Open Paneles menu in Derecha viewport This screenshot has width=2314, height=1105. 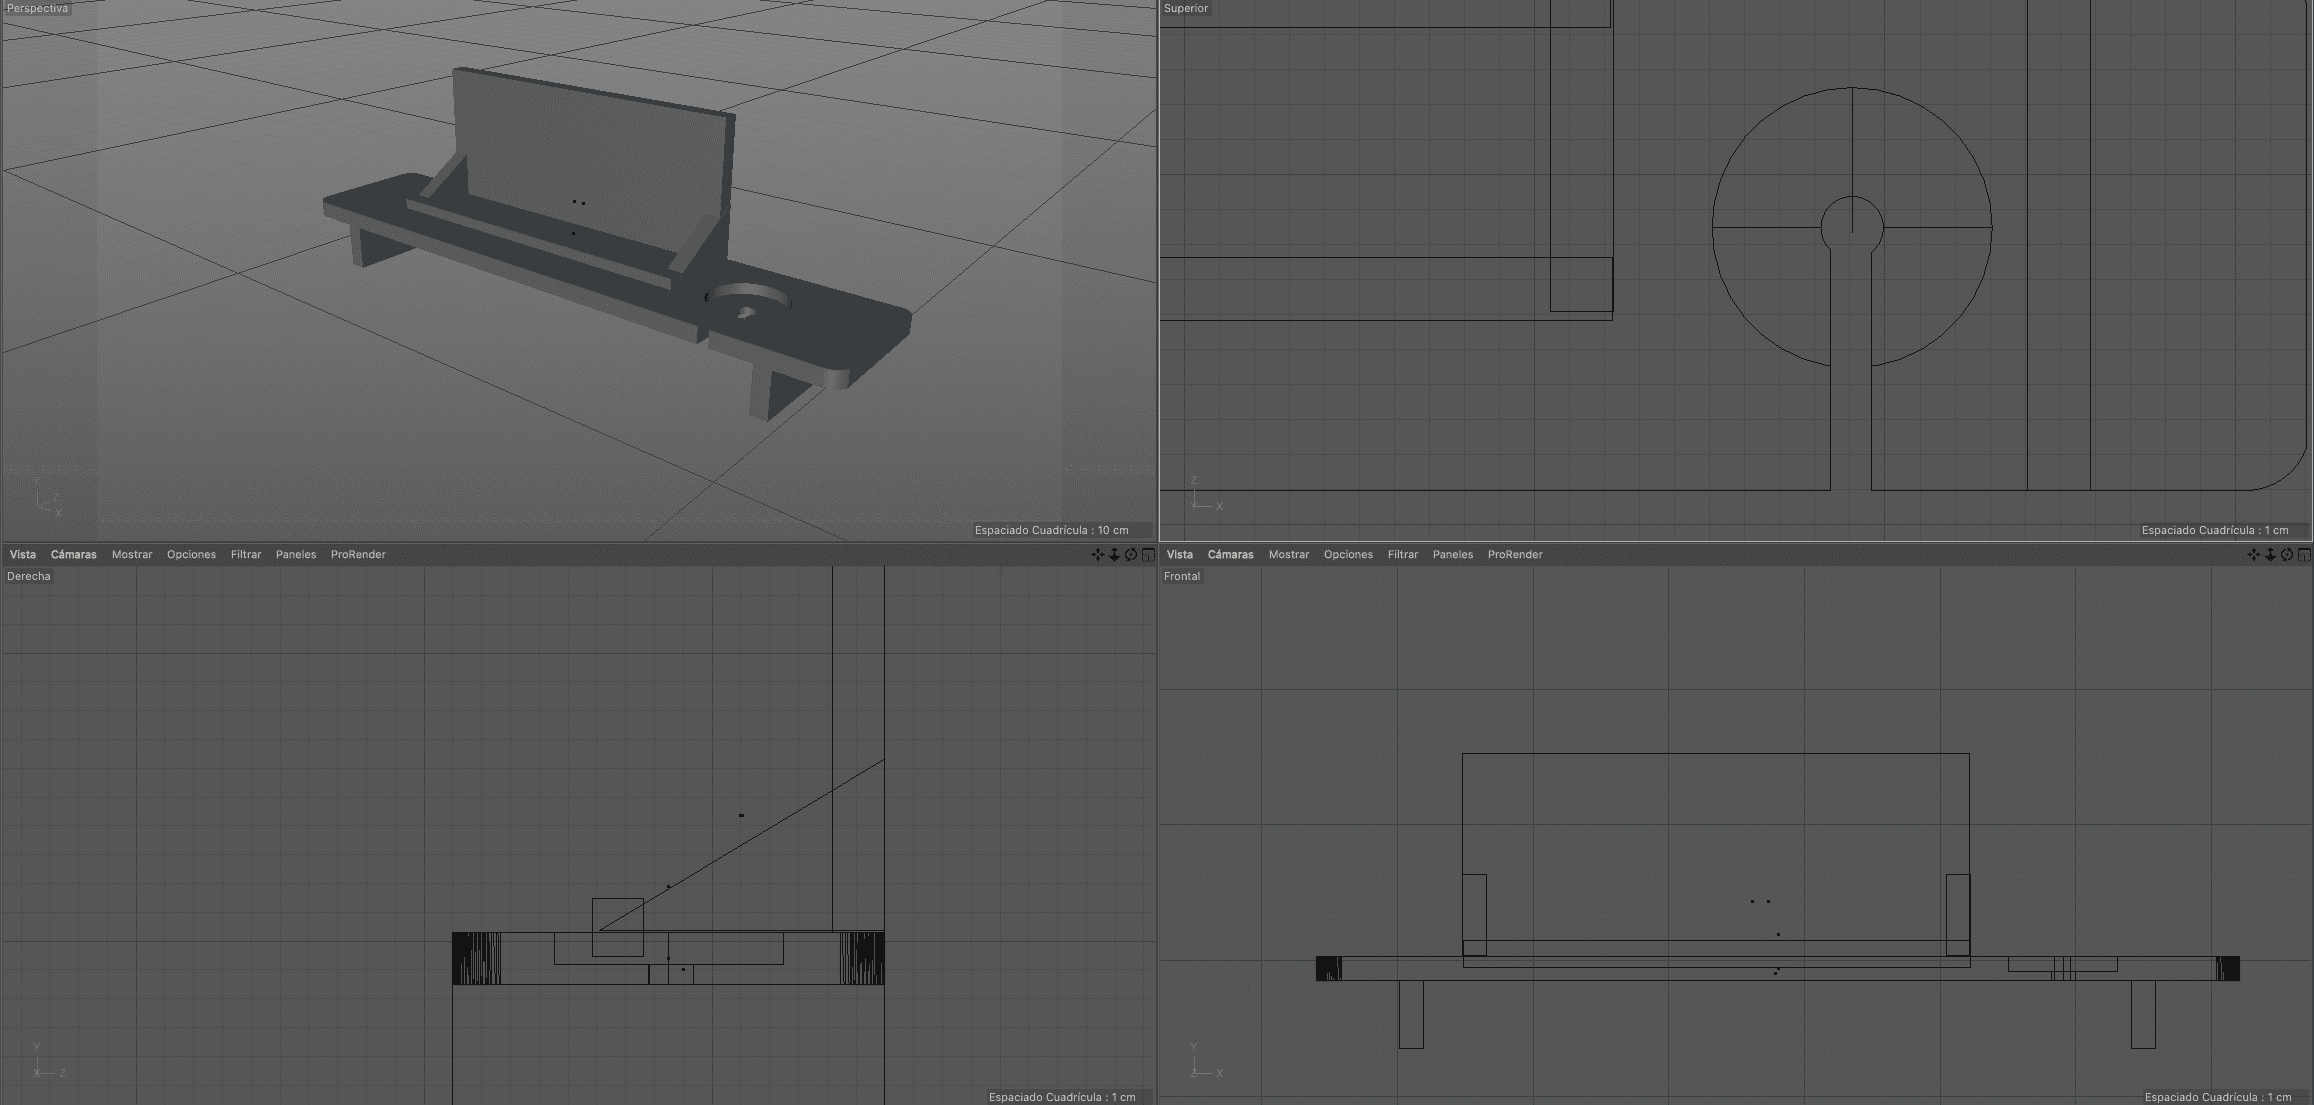point(296,555)
